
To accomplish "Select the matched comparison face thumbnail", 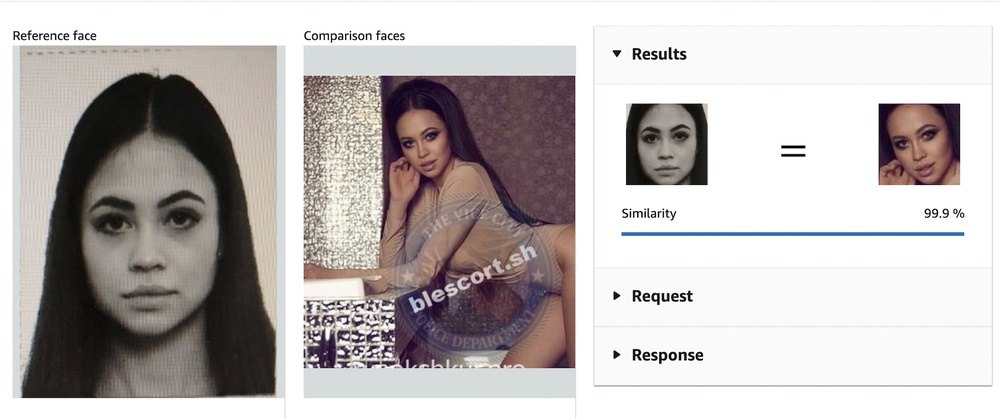I will (919, 144).
